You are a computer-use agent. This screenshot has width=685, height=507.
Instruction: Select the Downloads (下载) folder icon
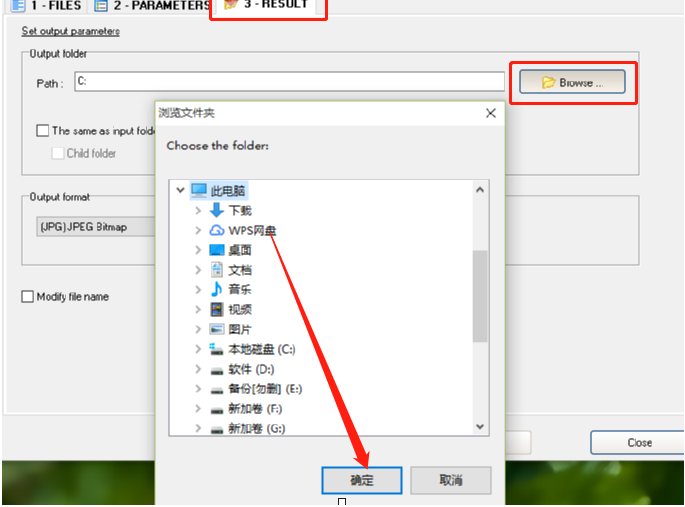pos(217,210)
